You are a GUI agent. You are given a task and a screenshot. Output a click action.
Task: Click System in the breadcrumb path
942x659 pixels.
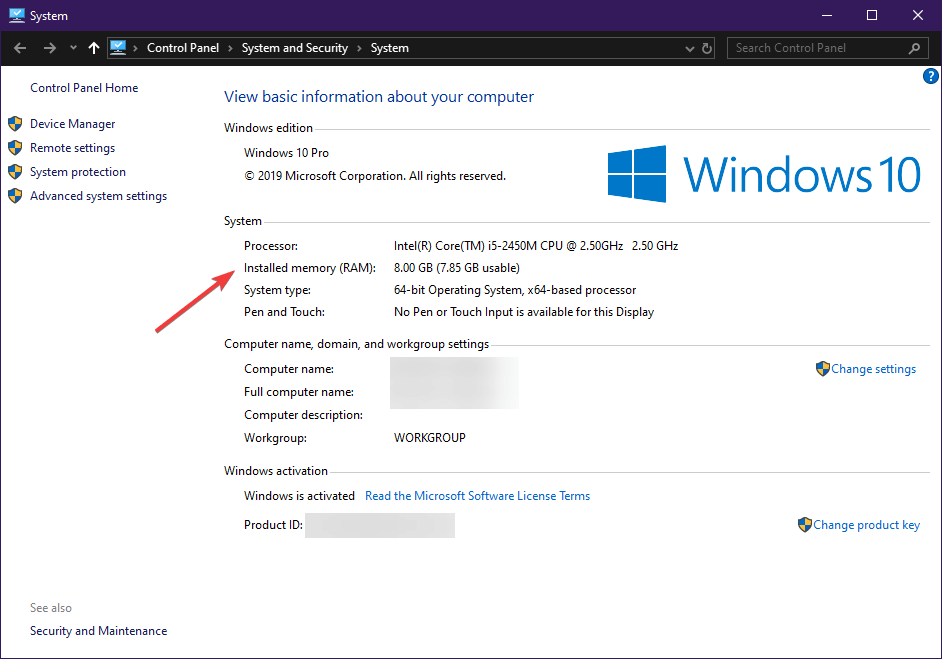(x=389, y=48)
